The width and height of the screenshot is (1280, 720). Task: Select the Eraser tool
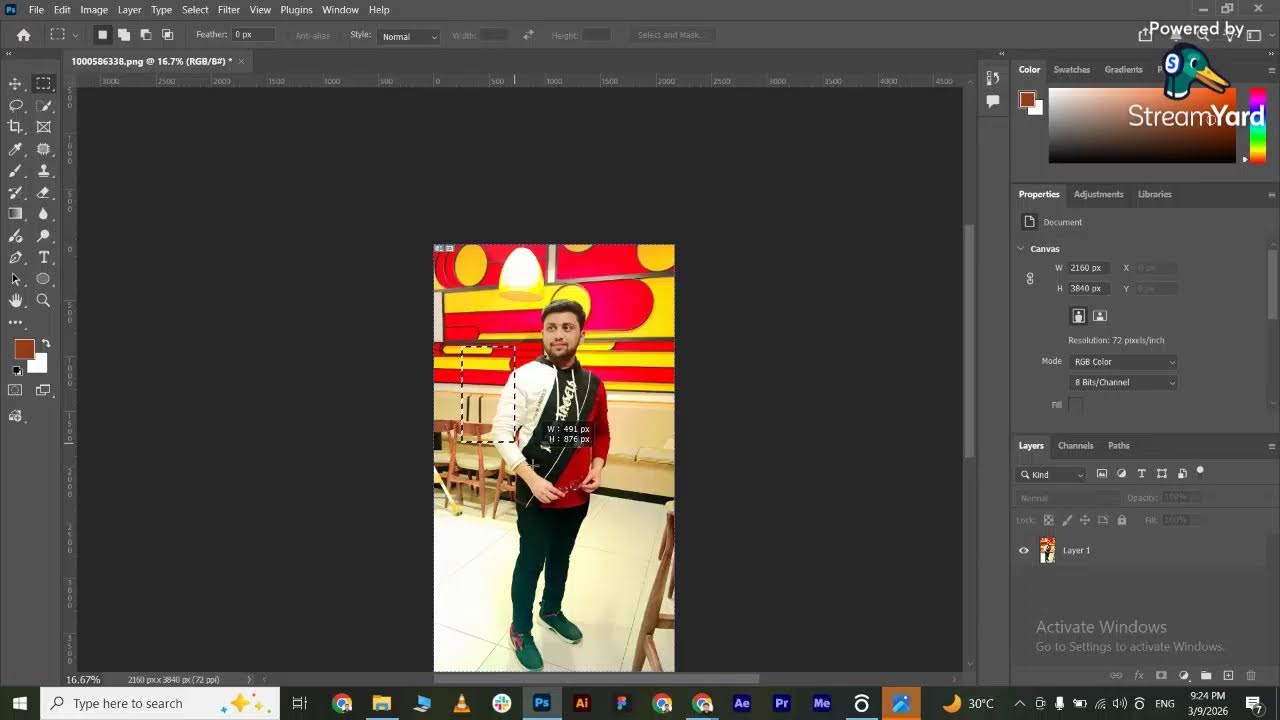43,192
